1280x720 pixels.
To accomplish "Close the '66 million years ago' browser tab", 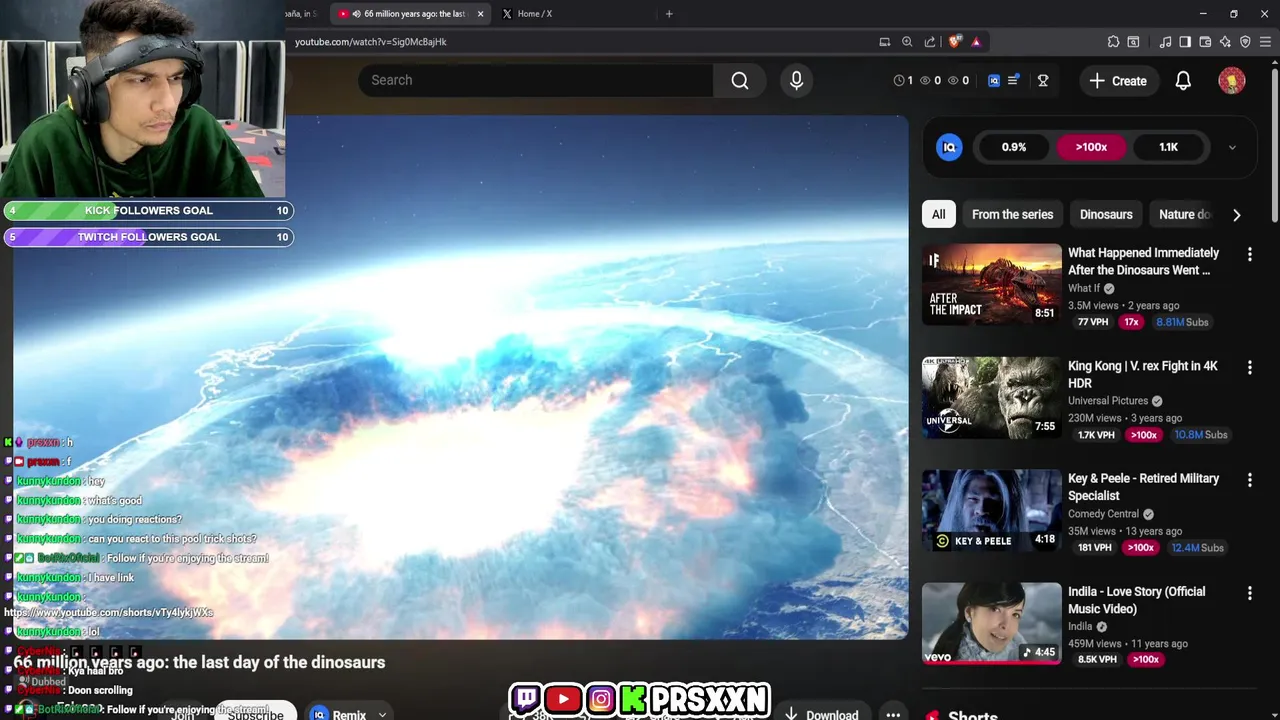I will 480,14.
